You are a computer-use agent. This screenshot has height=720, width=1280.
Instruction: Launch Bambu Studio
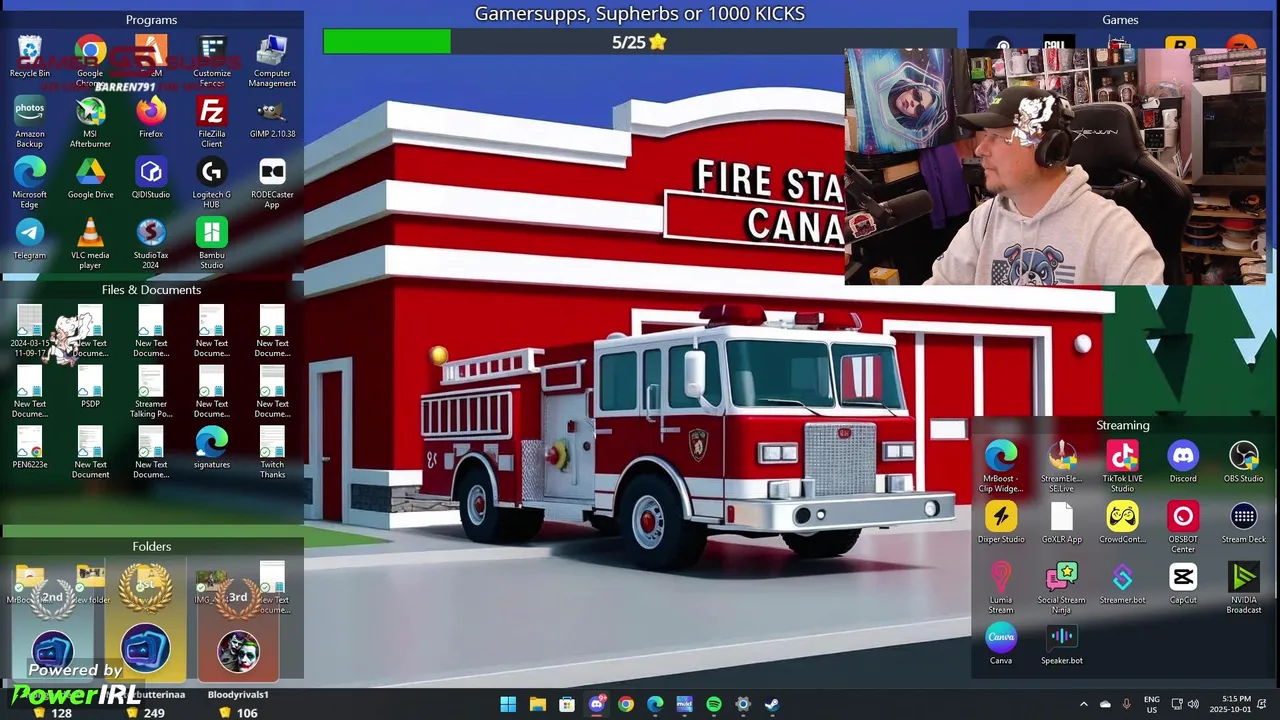click(x=212, y=245)
